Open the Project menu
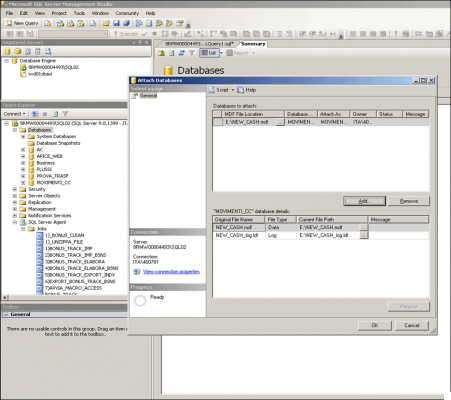451x400 pixels. pyautogui.click(x=59, y=13)
